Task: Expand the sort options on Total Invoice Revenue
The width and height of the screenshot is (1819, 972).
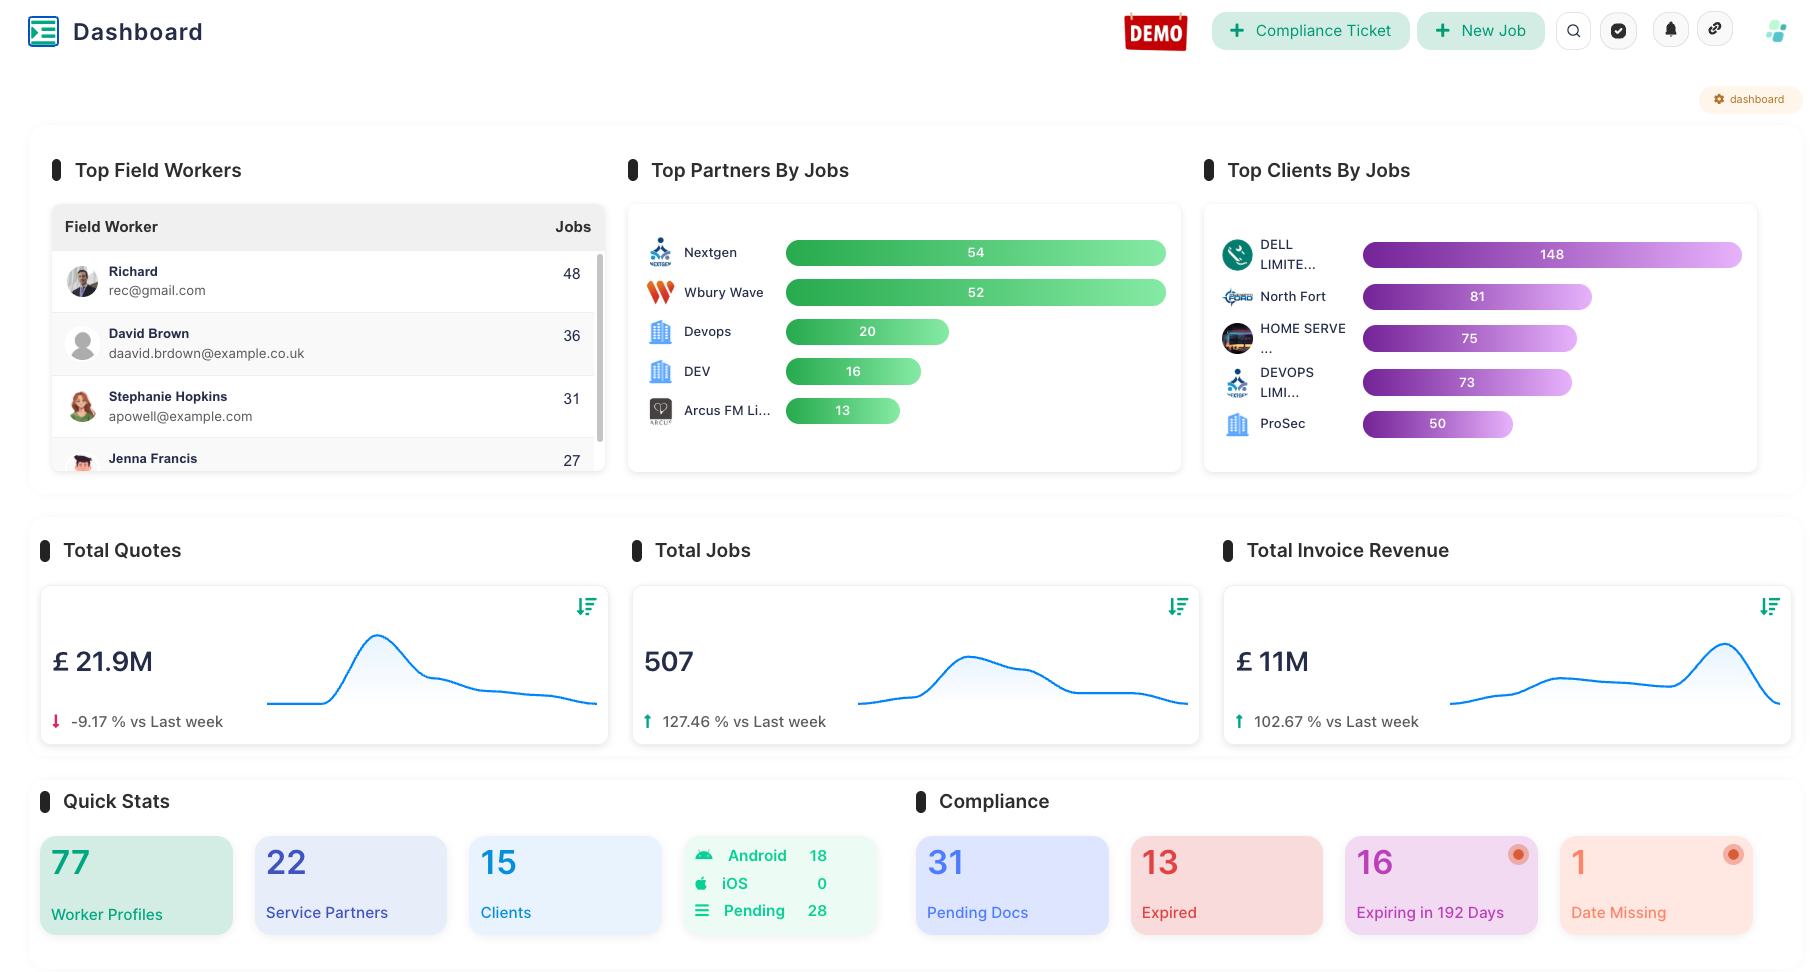Action: click(1770, 606)
